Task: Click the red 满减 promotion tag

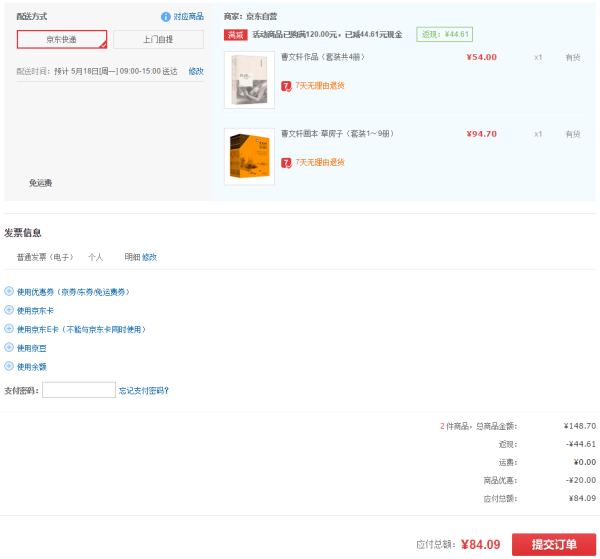Action: pos(235,35)
